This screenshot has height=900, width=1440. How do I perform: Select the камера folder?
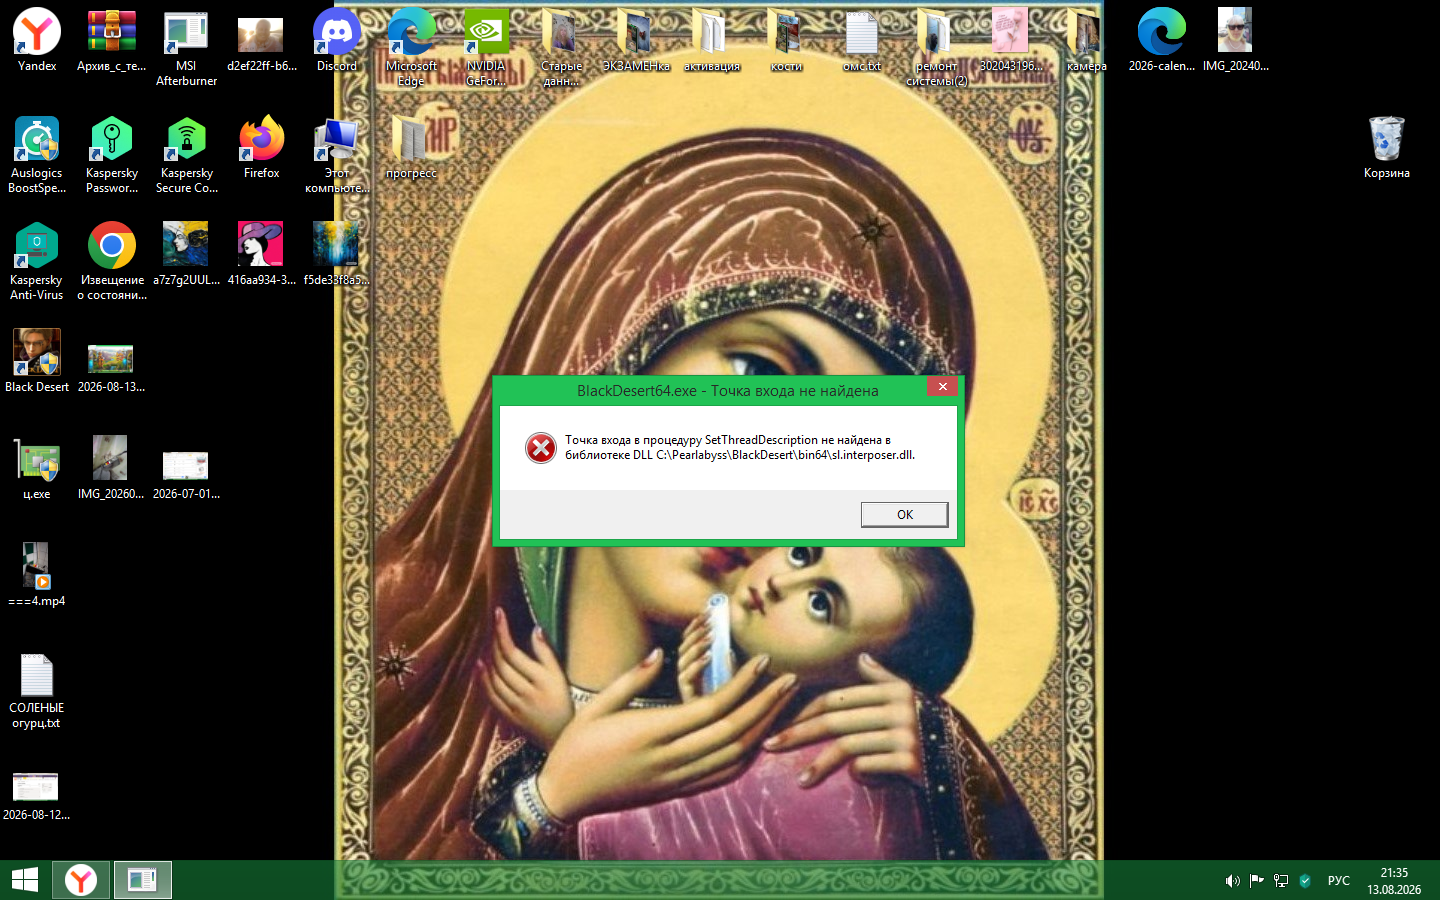pos(1086,41)
